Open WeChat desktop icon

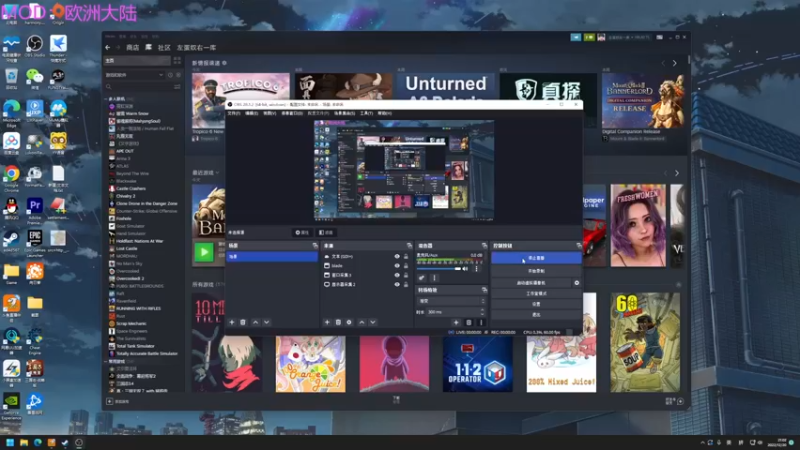[x=35, y=78]
